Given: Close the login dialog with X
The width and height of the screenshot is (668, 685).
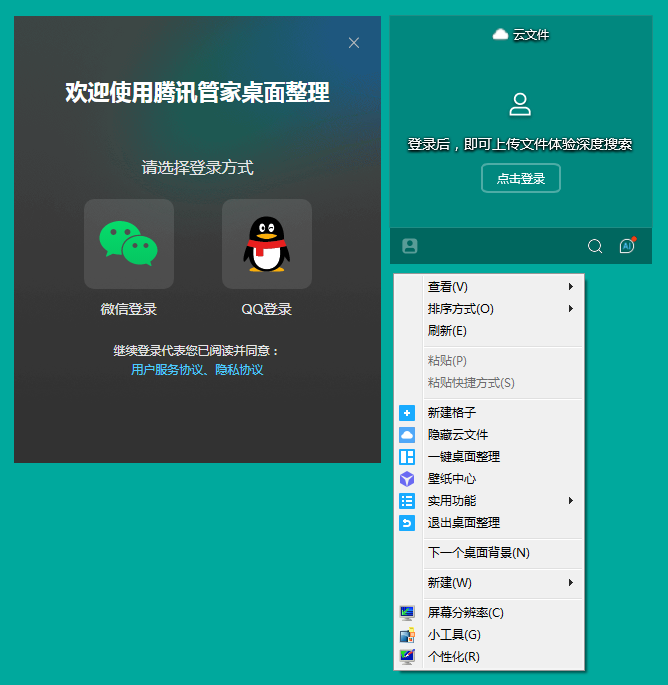Looking at the screenshot, I should pyautogui.click(x=354, y=43).
